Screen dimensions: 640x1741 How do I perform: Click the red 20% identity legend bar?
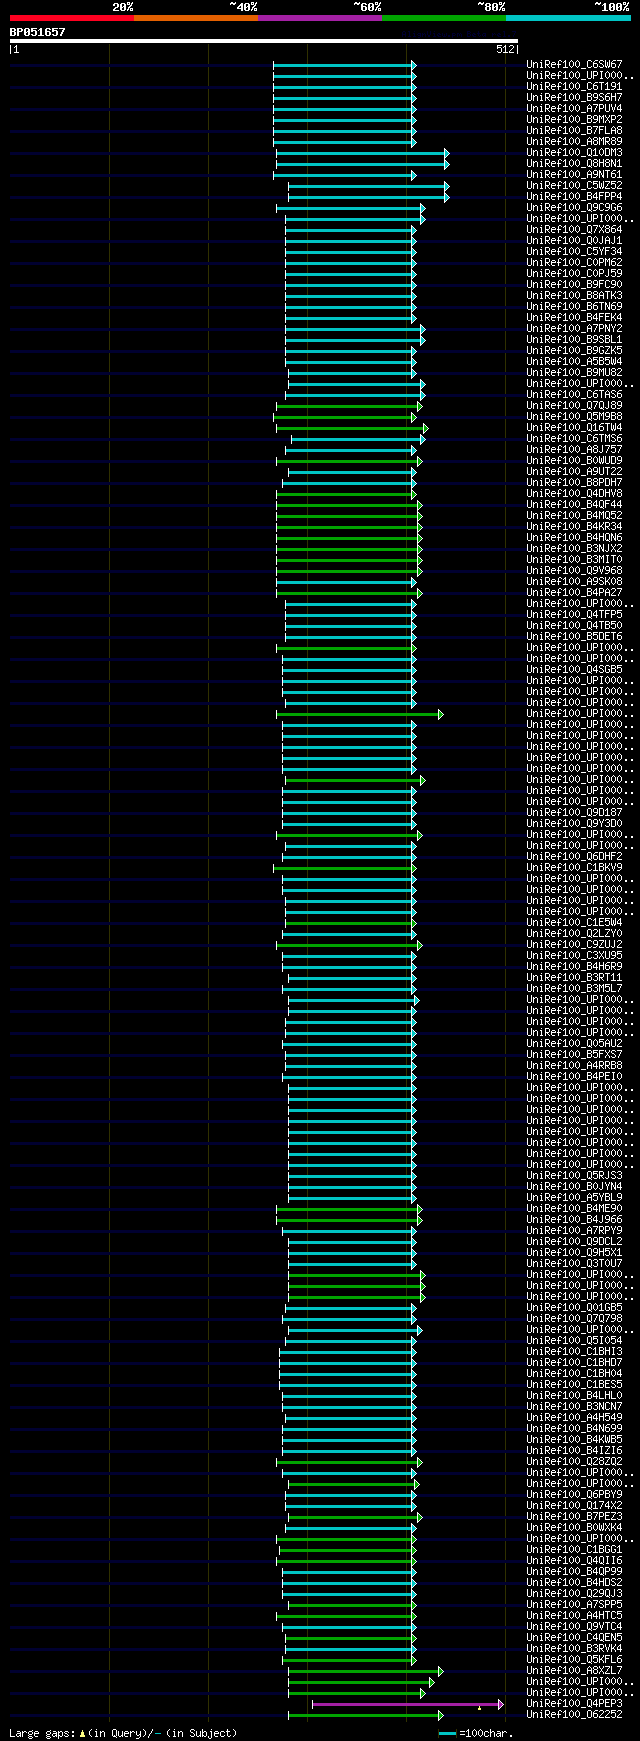click(x=71, y=17)
